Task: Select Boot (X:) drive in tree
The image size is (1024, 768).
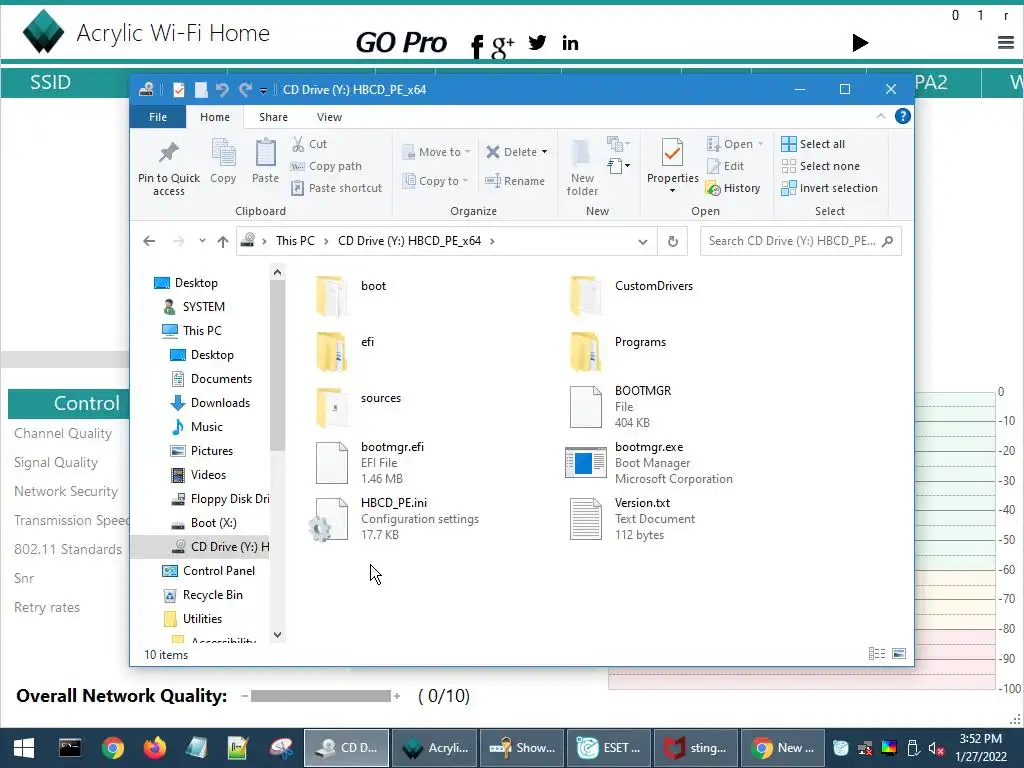Action: [204, 523]
